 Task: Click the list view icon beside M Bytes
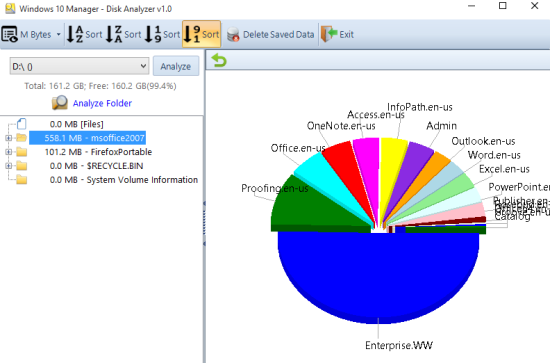tap(9, 34)
